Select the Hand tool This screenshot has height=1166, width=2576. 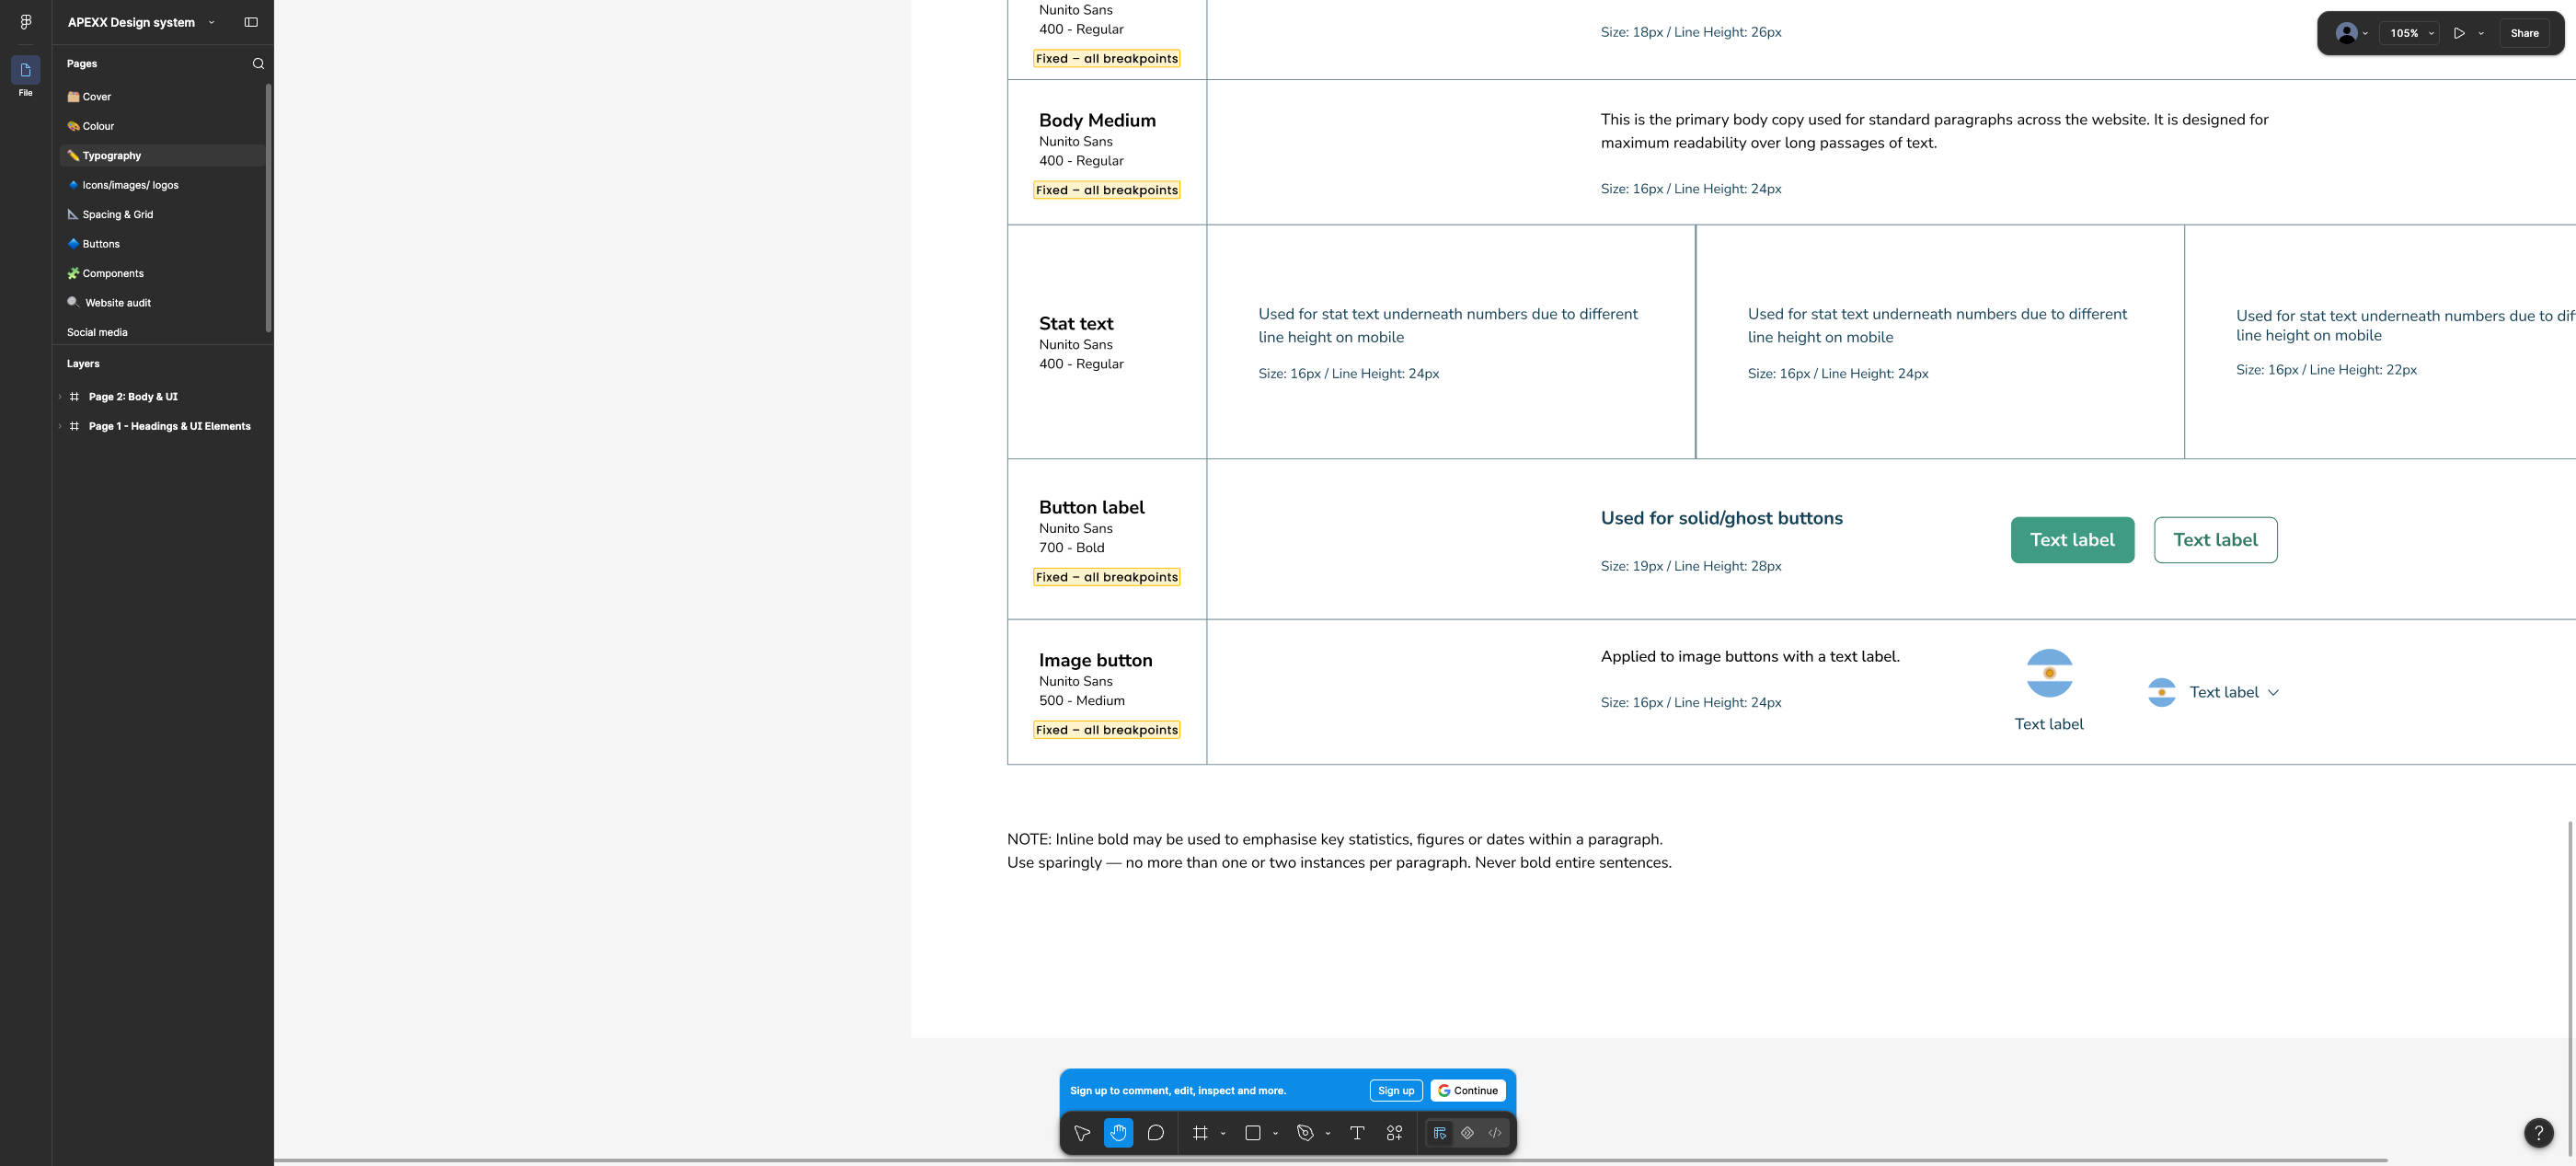click(x=1118, y=1133)
